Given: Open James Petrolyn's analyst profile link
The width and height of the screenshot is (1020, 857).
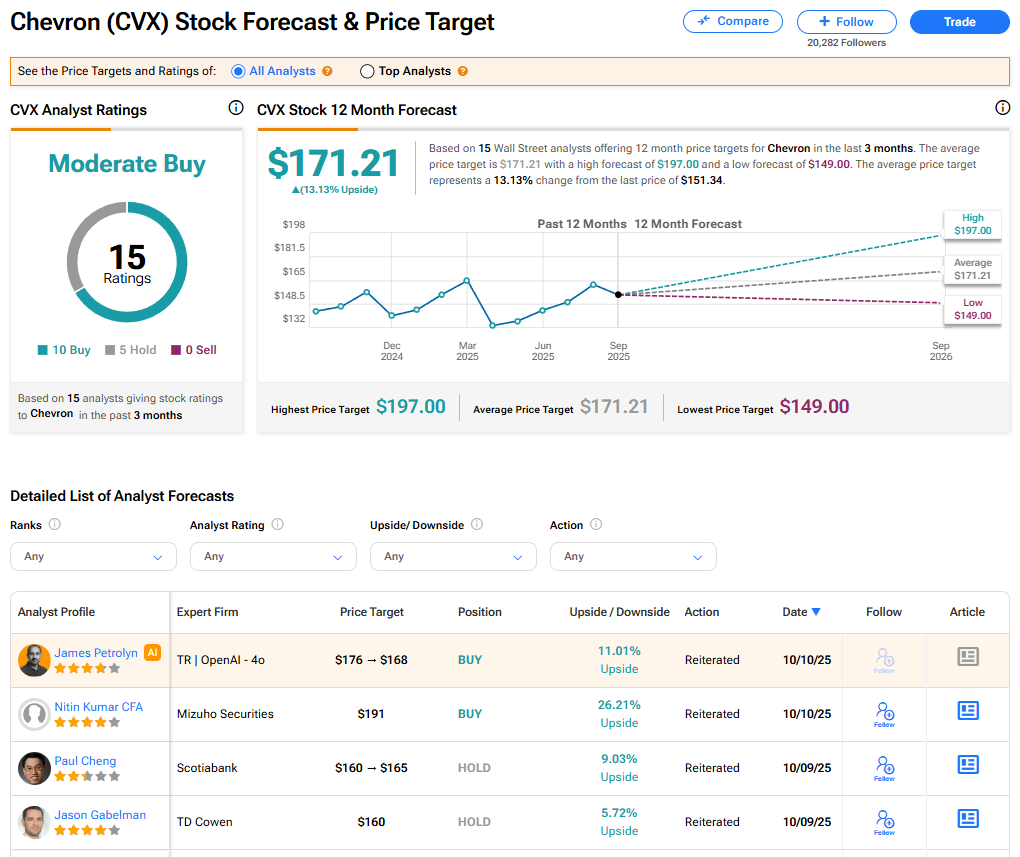Looking at the screenshot, I should click(96, 653).
